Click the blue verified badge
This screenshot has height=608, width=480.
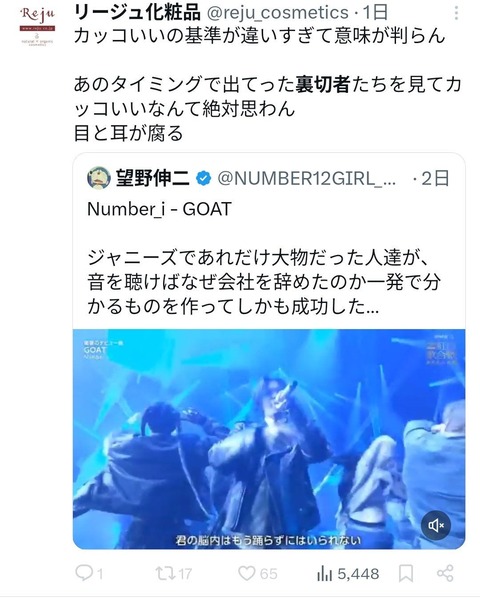pyautogui.click(x=204, y=178)
